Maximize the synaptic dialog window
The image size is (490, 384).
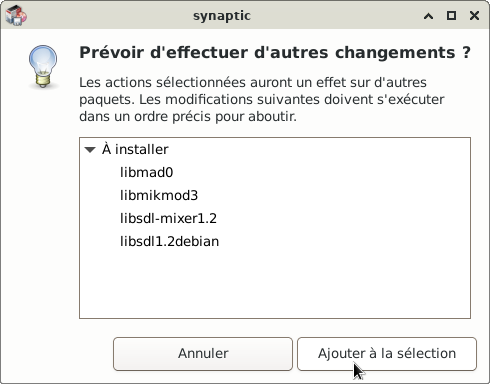(451, 16)
